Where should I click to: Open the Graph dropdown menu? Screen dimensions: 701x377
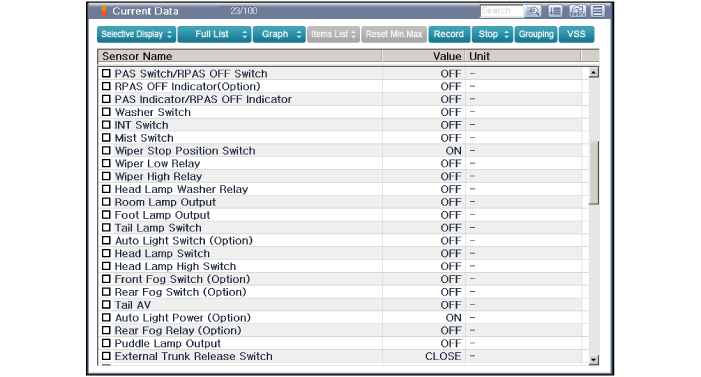click(x=279, y=34)
